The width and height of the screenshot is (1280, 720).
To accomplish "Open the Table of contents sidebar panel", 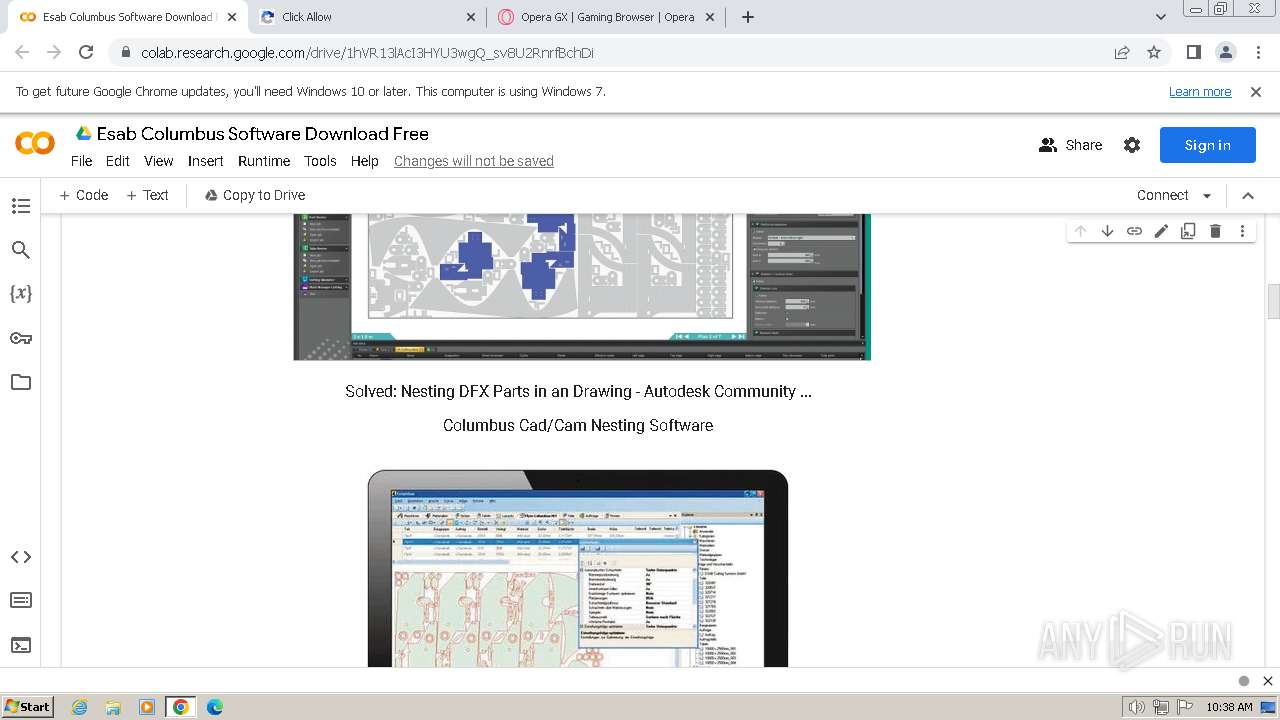I will point(21,206).
